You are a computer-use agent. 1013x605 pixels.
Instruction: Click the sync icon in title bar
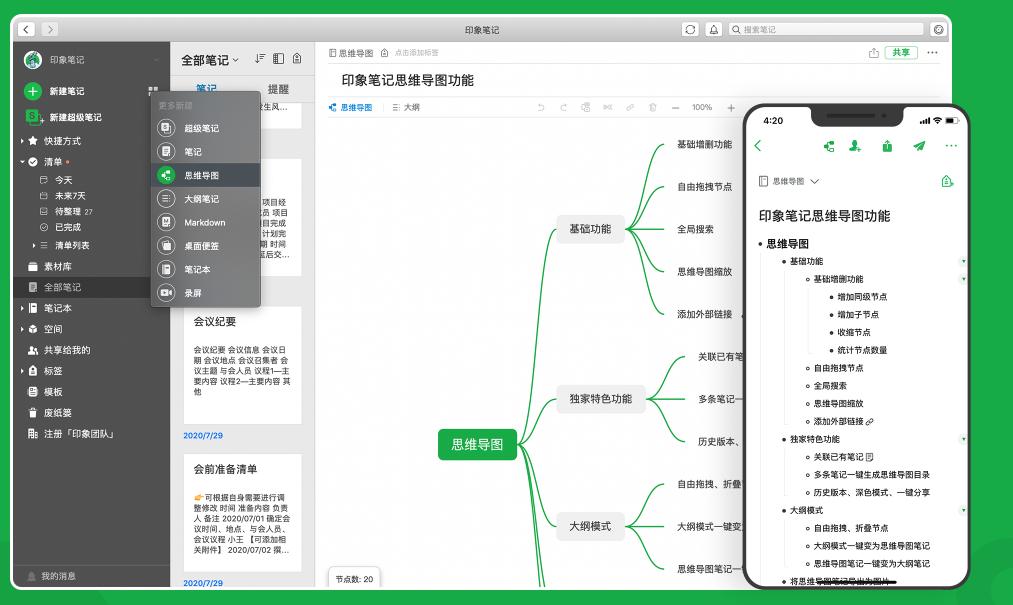[690, 29]
